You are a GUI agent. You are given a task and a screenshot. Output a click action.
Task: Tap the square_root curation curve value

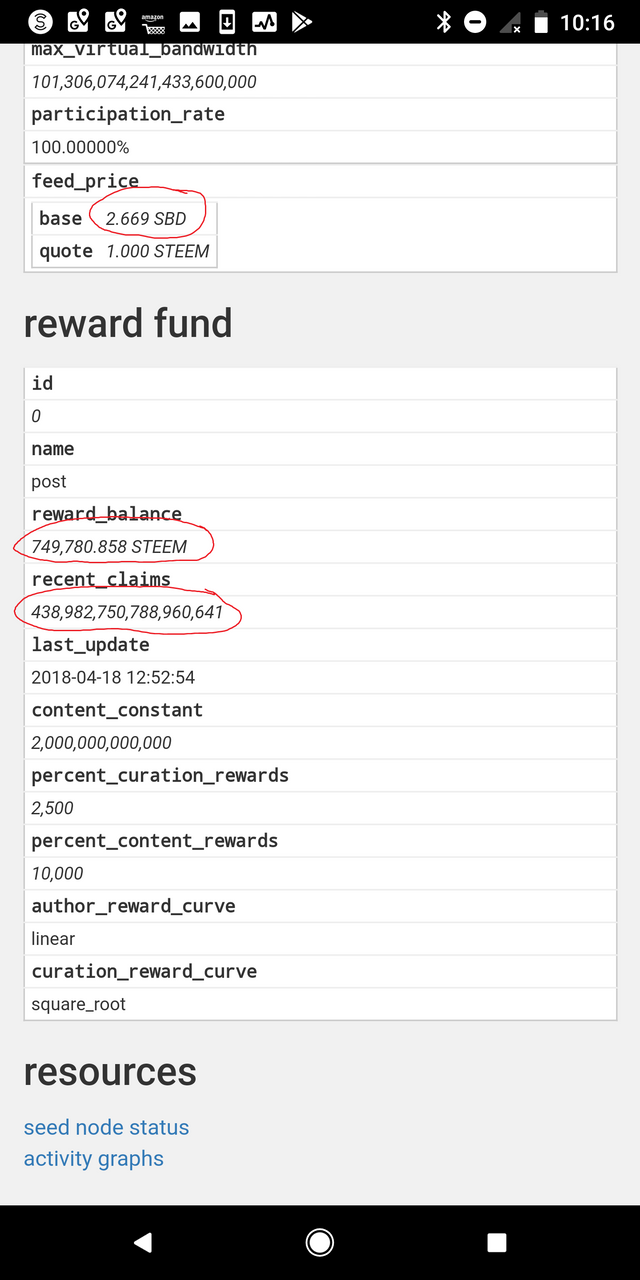tap(79, 1004)
